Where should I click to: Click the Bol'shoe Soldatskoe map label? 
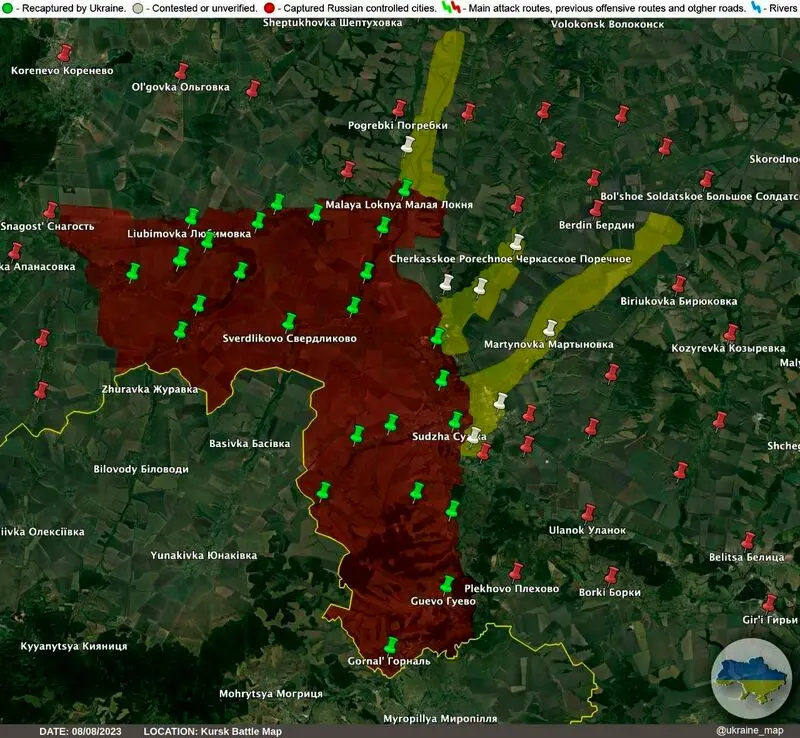pos(700,196)
